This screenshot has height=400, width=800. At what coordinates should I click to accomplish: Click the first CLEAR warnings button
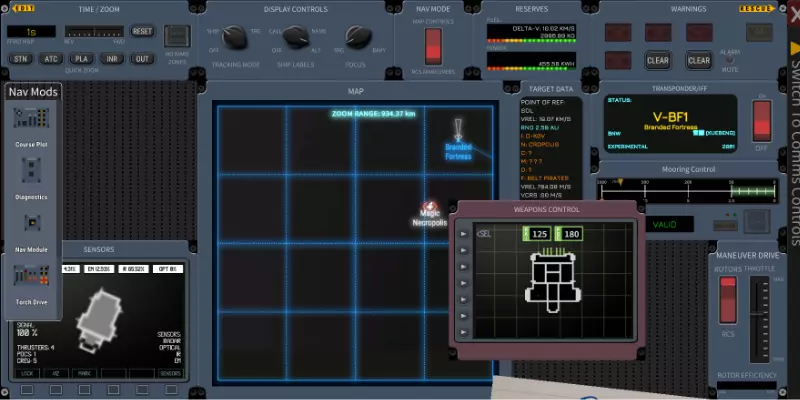[658, 61]
